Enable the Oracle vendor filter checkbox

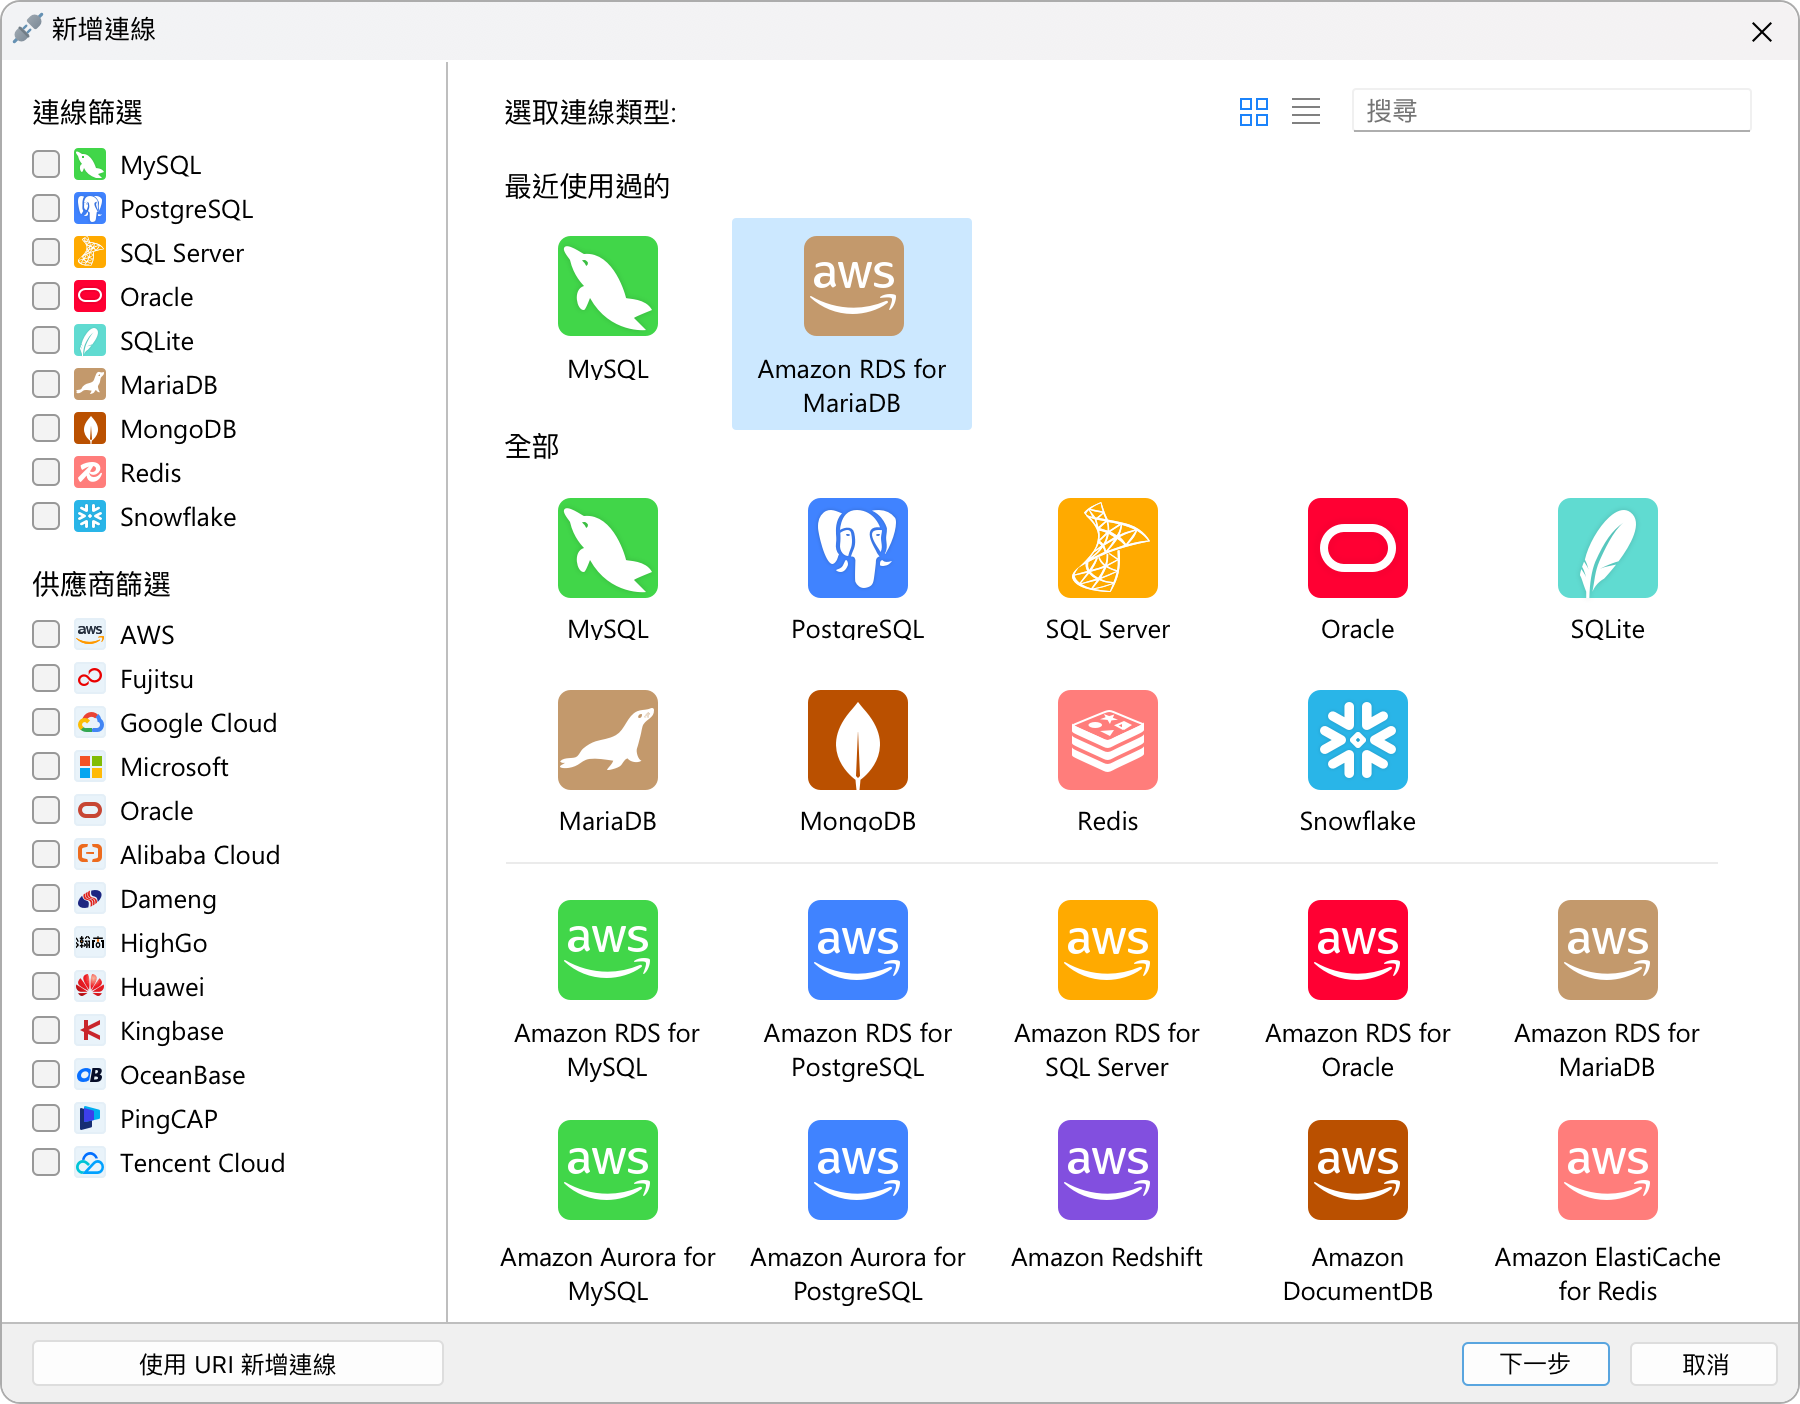(x=46, y=810)
